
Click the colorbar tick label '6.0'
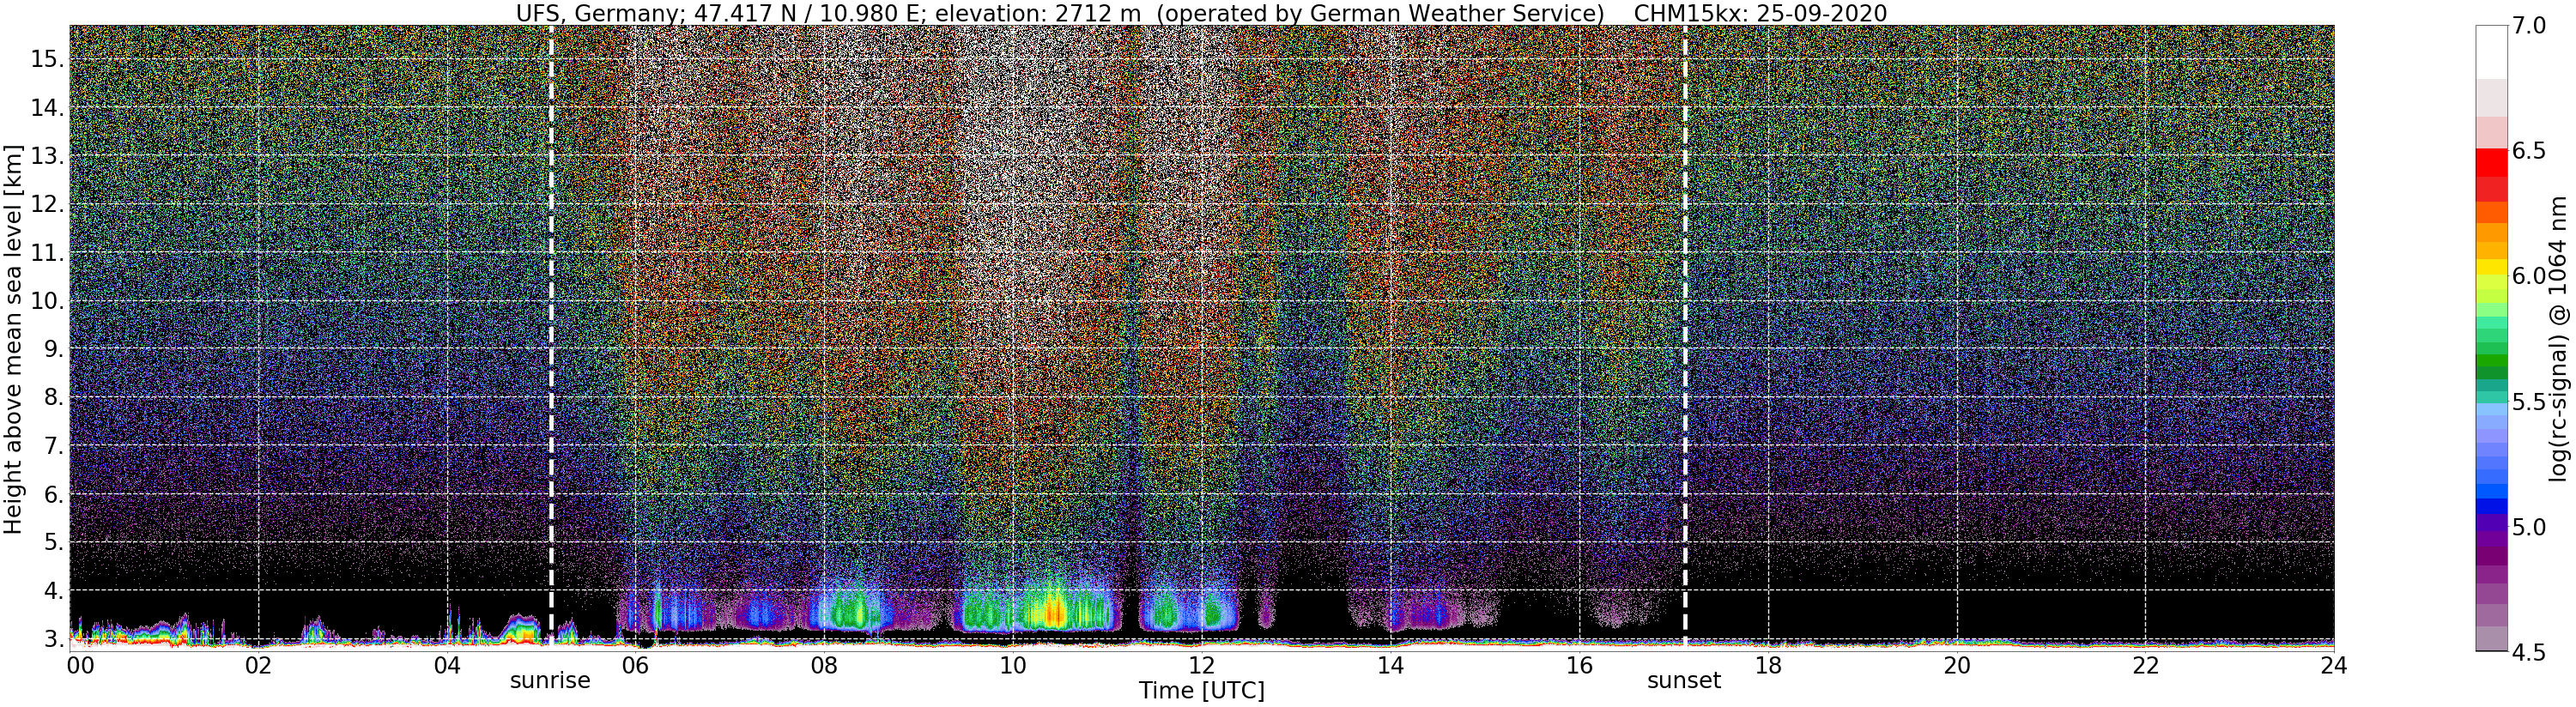pos(2529,276)
